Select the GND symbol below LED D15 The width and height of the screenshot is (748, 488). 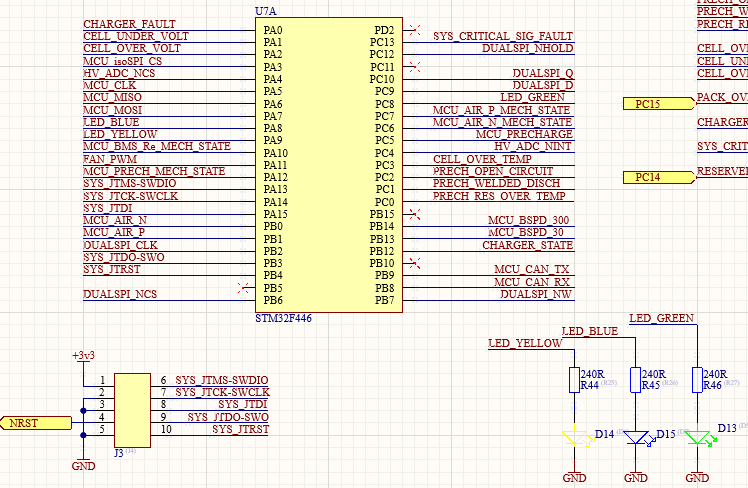[635, 475]
